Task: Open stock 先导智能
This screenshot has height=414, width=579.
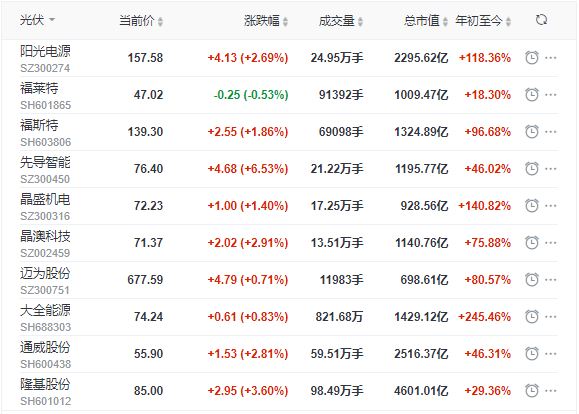Action: point(45,162)
